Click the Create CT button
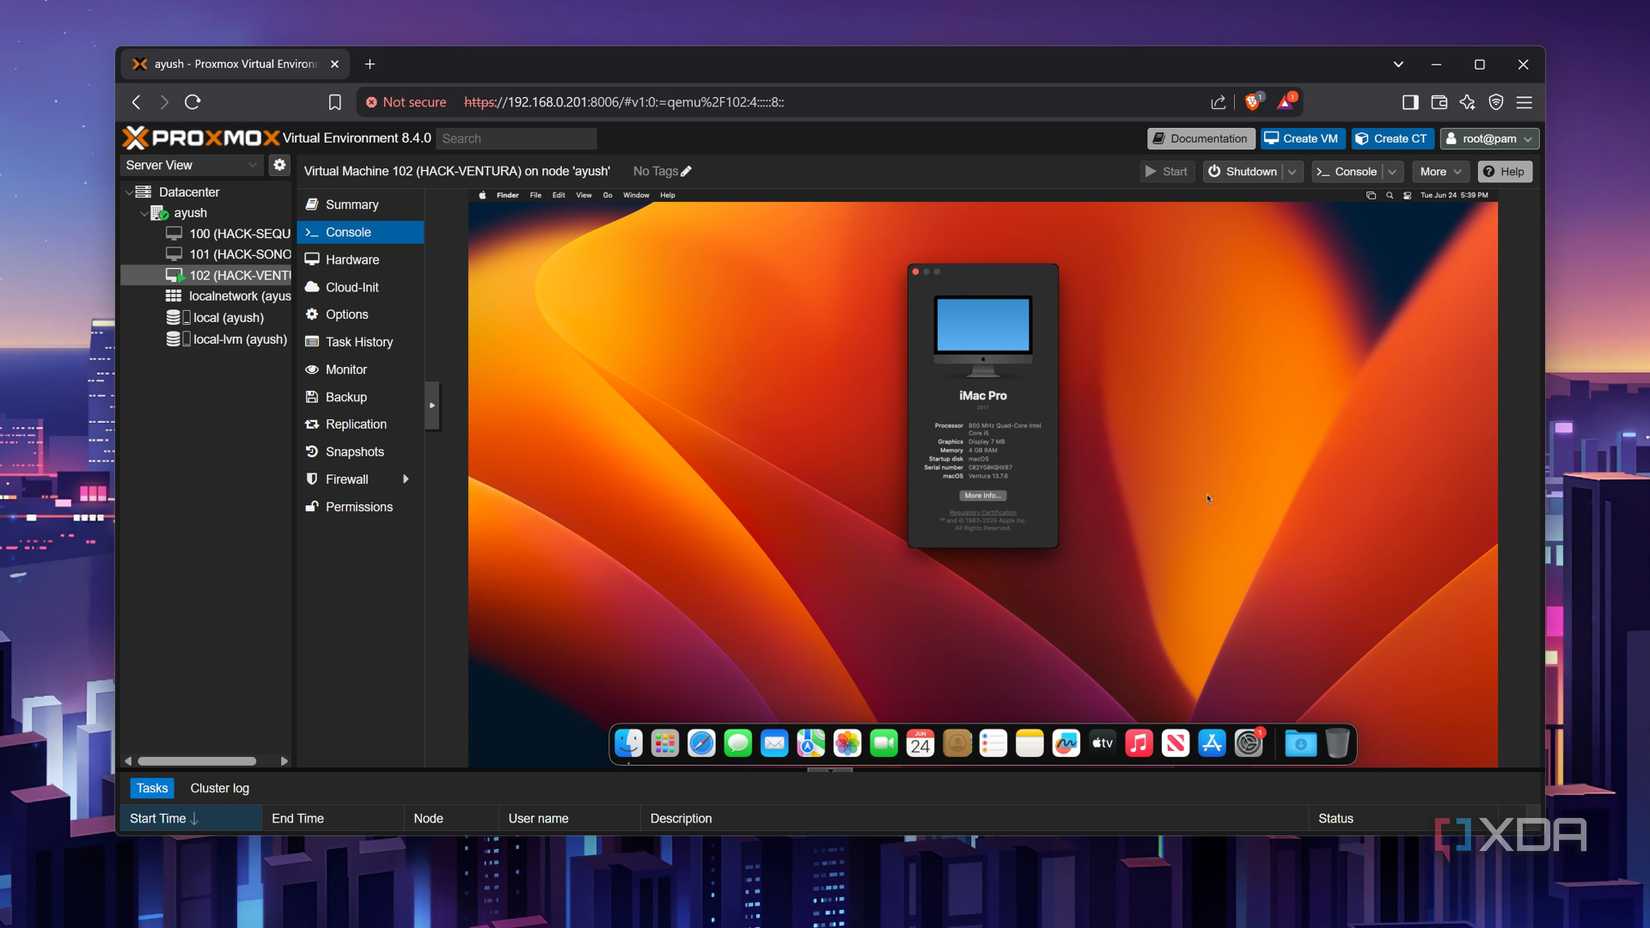Viewport: 1650px width, 928px height. tap(1391, 139)
